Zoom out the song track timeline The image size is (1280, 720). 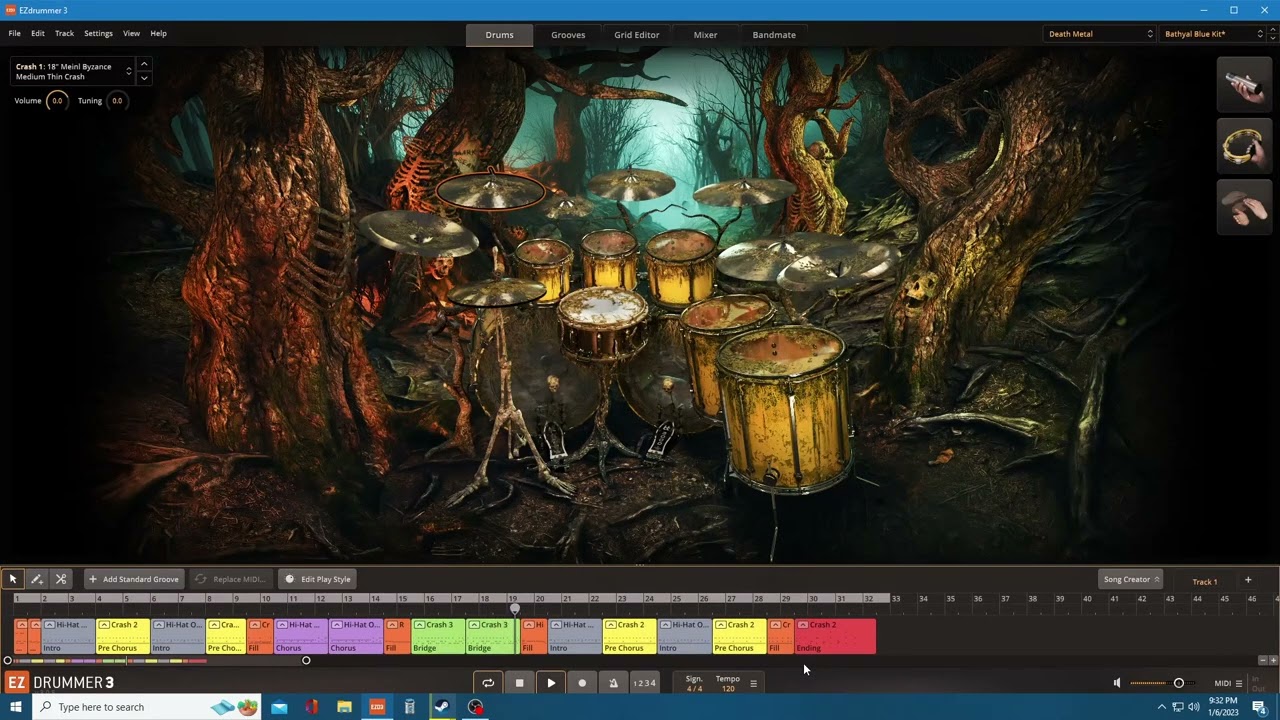1262,660
